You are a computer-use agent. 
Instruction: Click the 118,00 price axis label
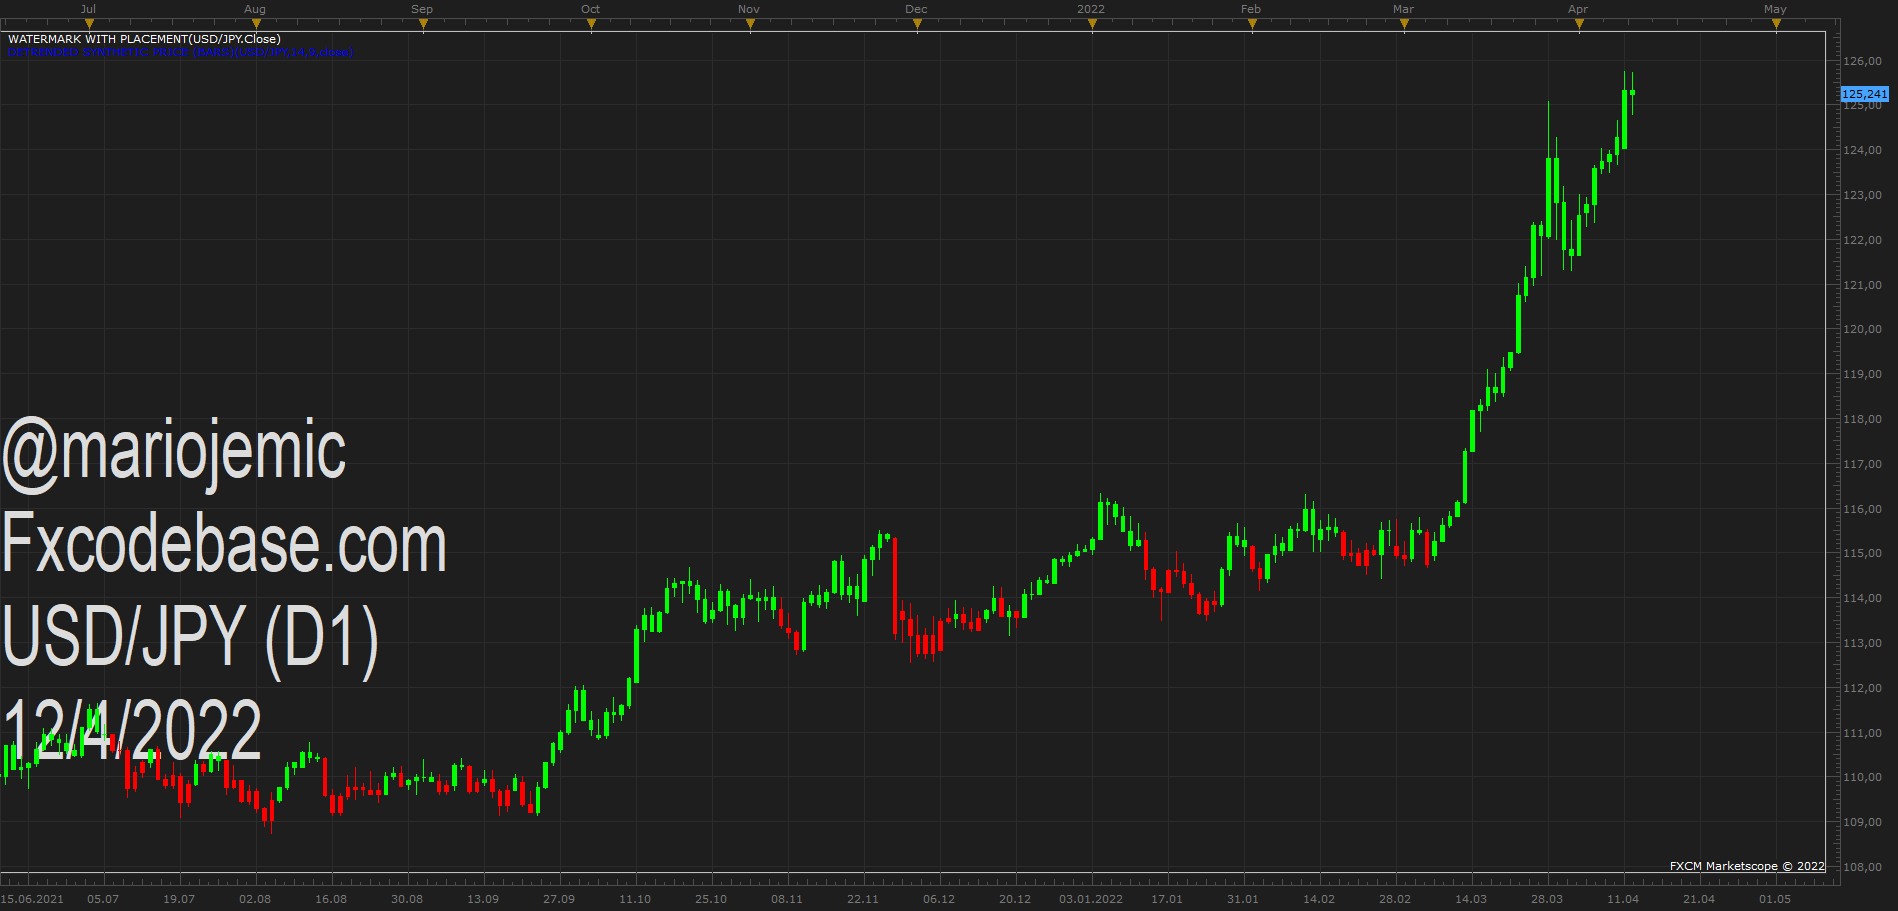pyautogui.click(x=1863, y=419)
